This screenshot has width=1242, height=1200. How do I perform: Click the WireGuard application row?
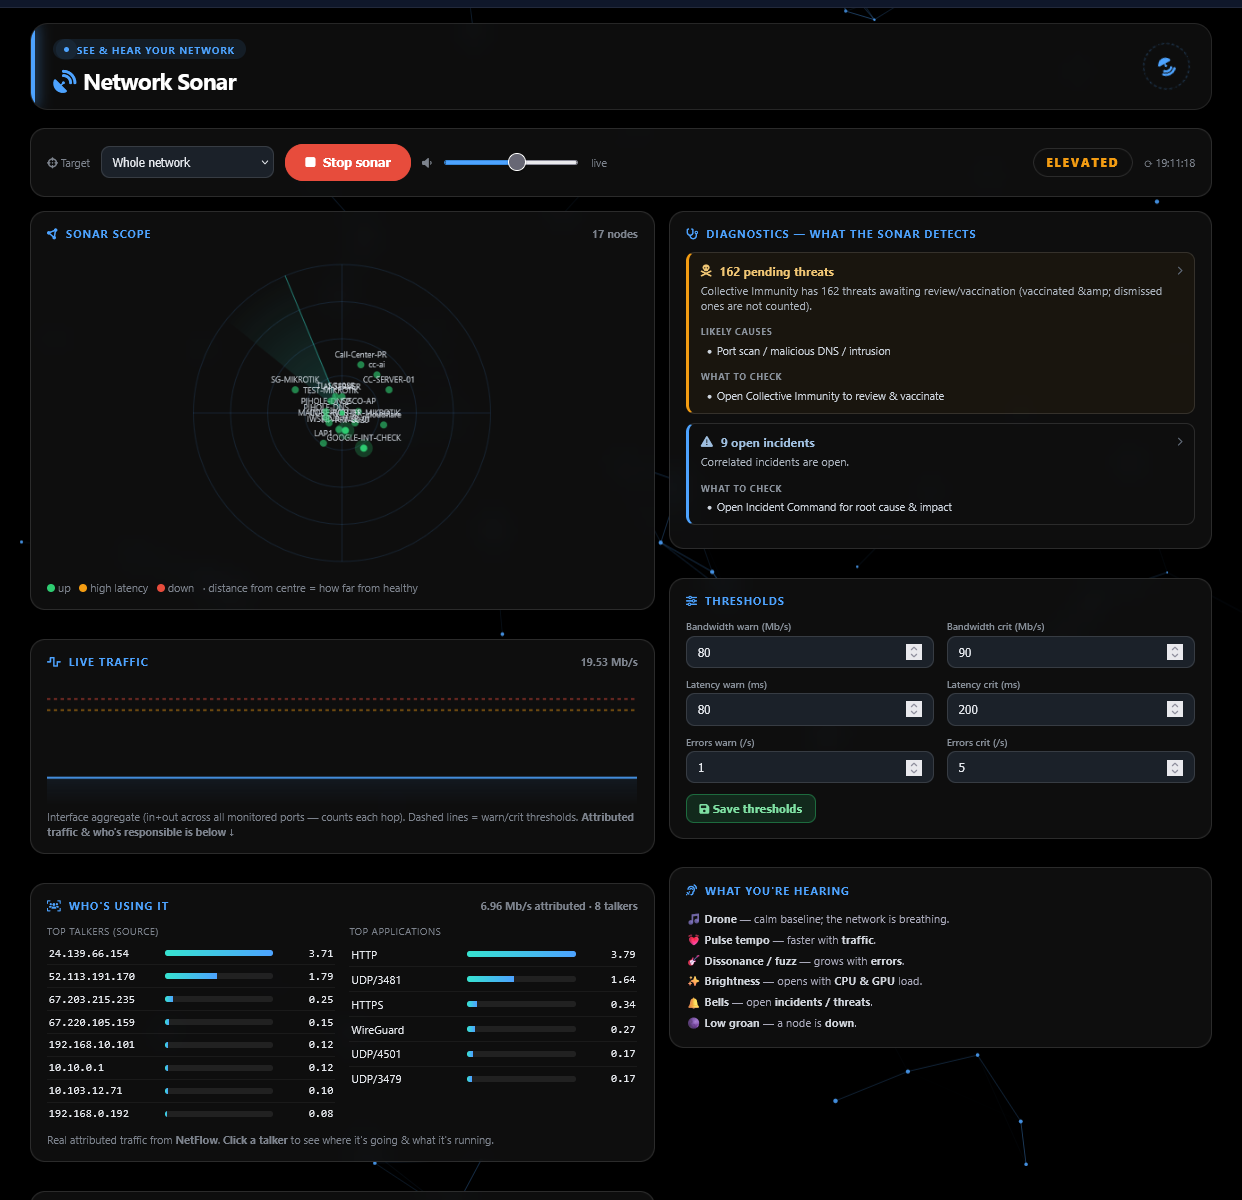coord(493,1029)
